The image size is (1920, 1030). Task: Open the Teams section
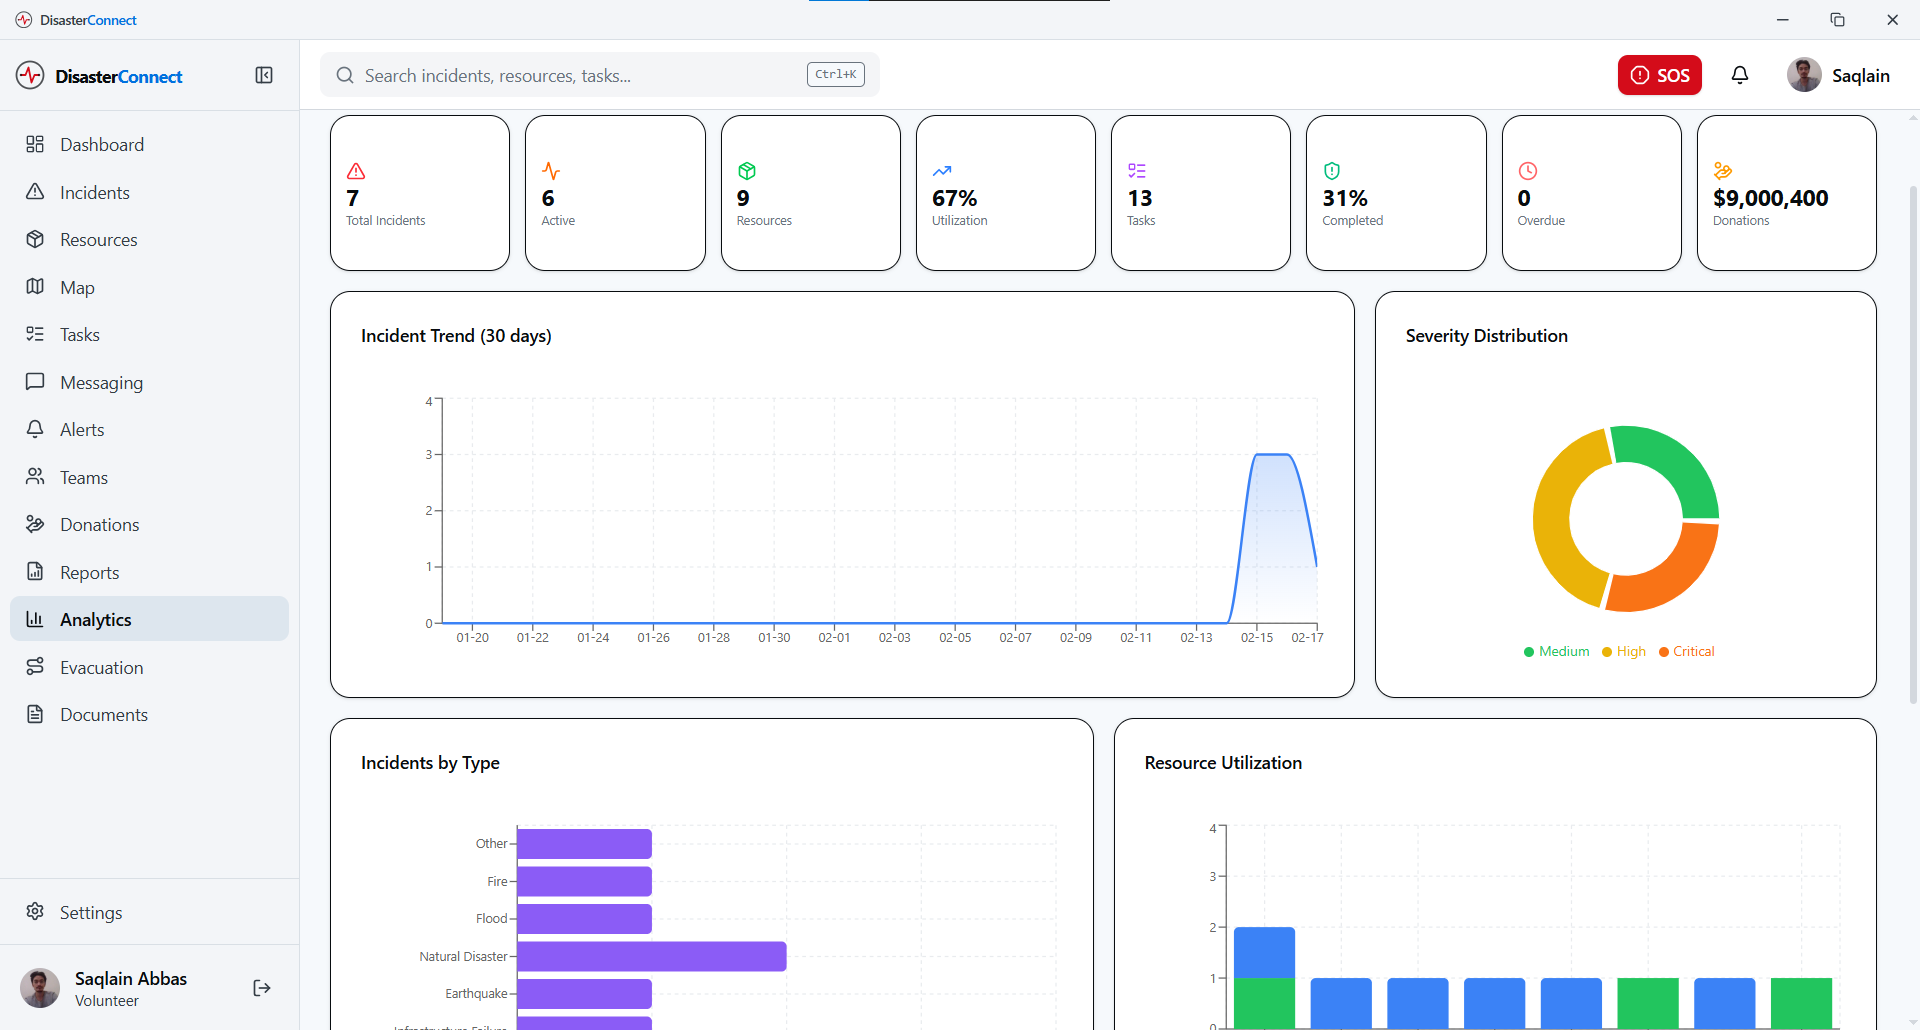click(83, 477)
